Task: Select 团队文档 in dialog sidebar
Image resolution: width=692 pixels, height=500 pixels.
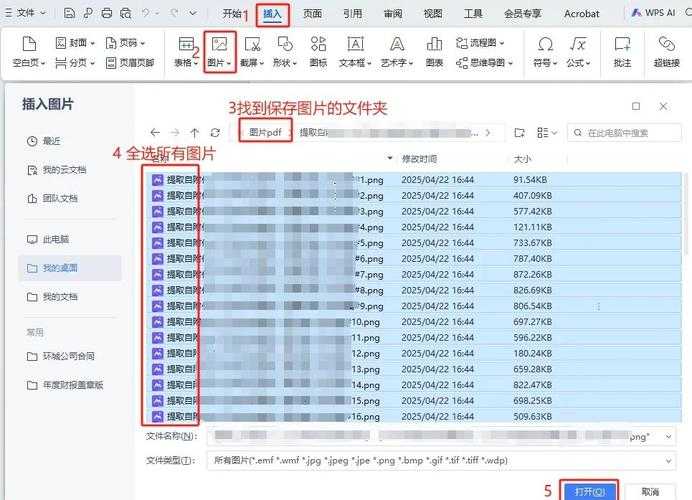Action: [52, 199]
